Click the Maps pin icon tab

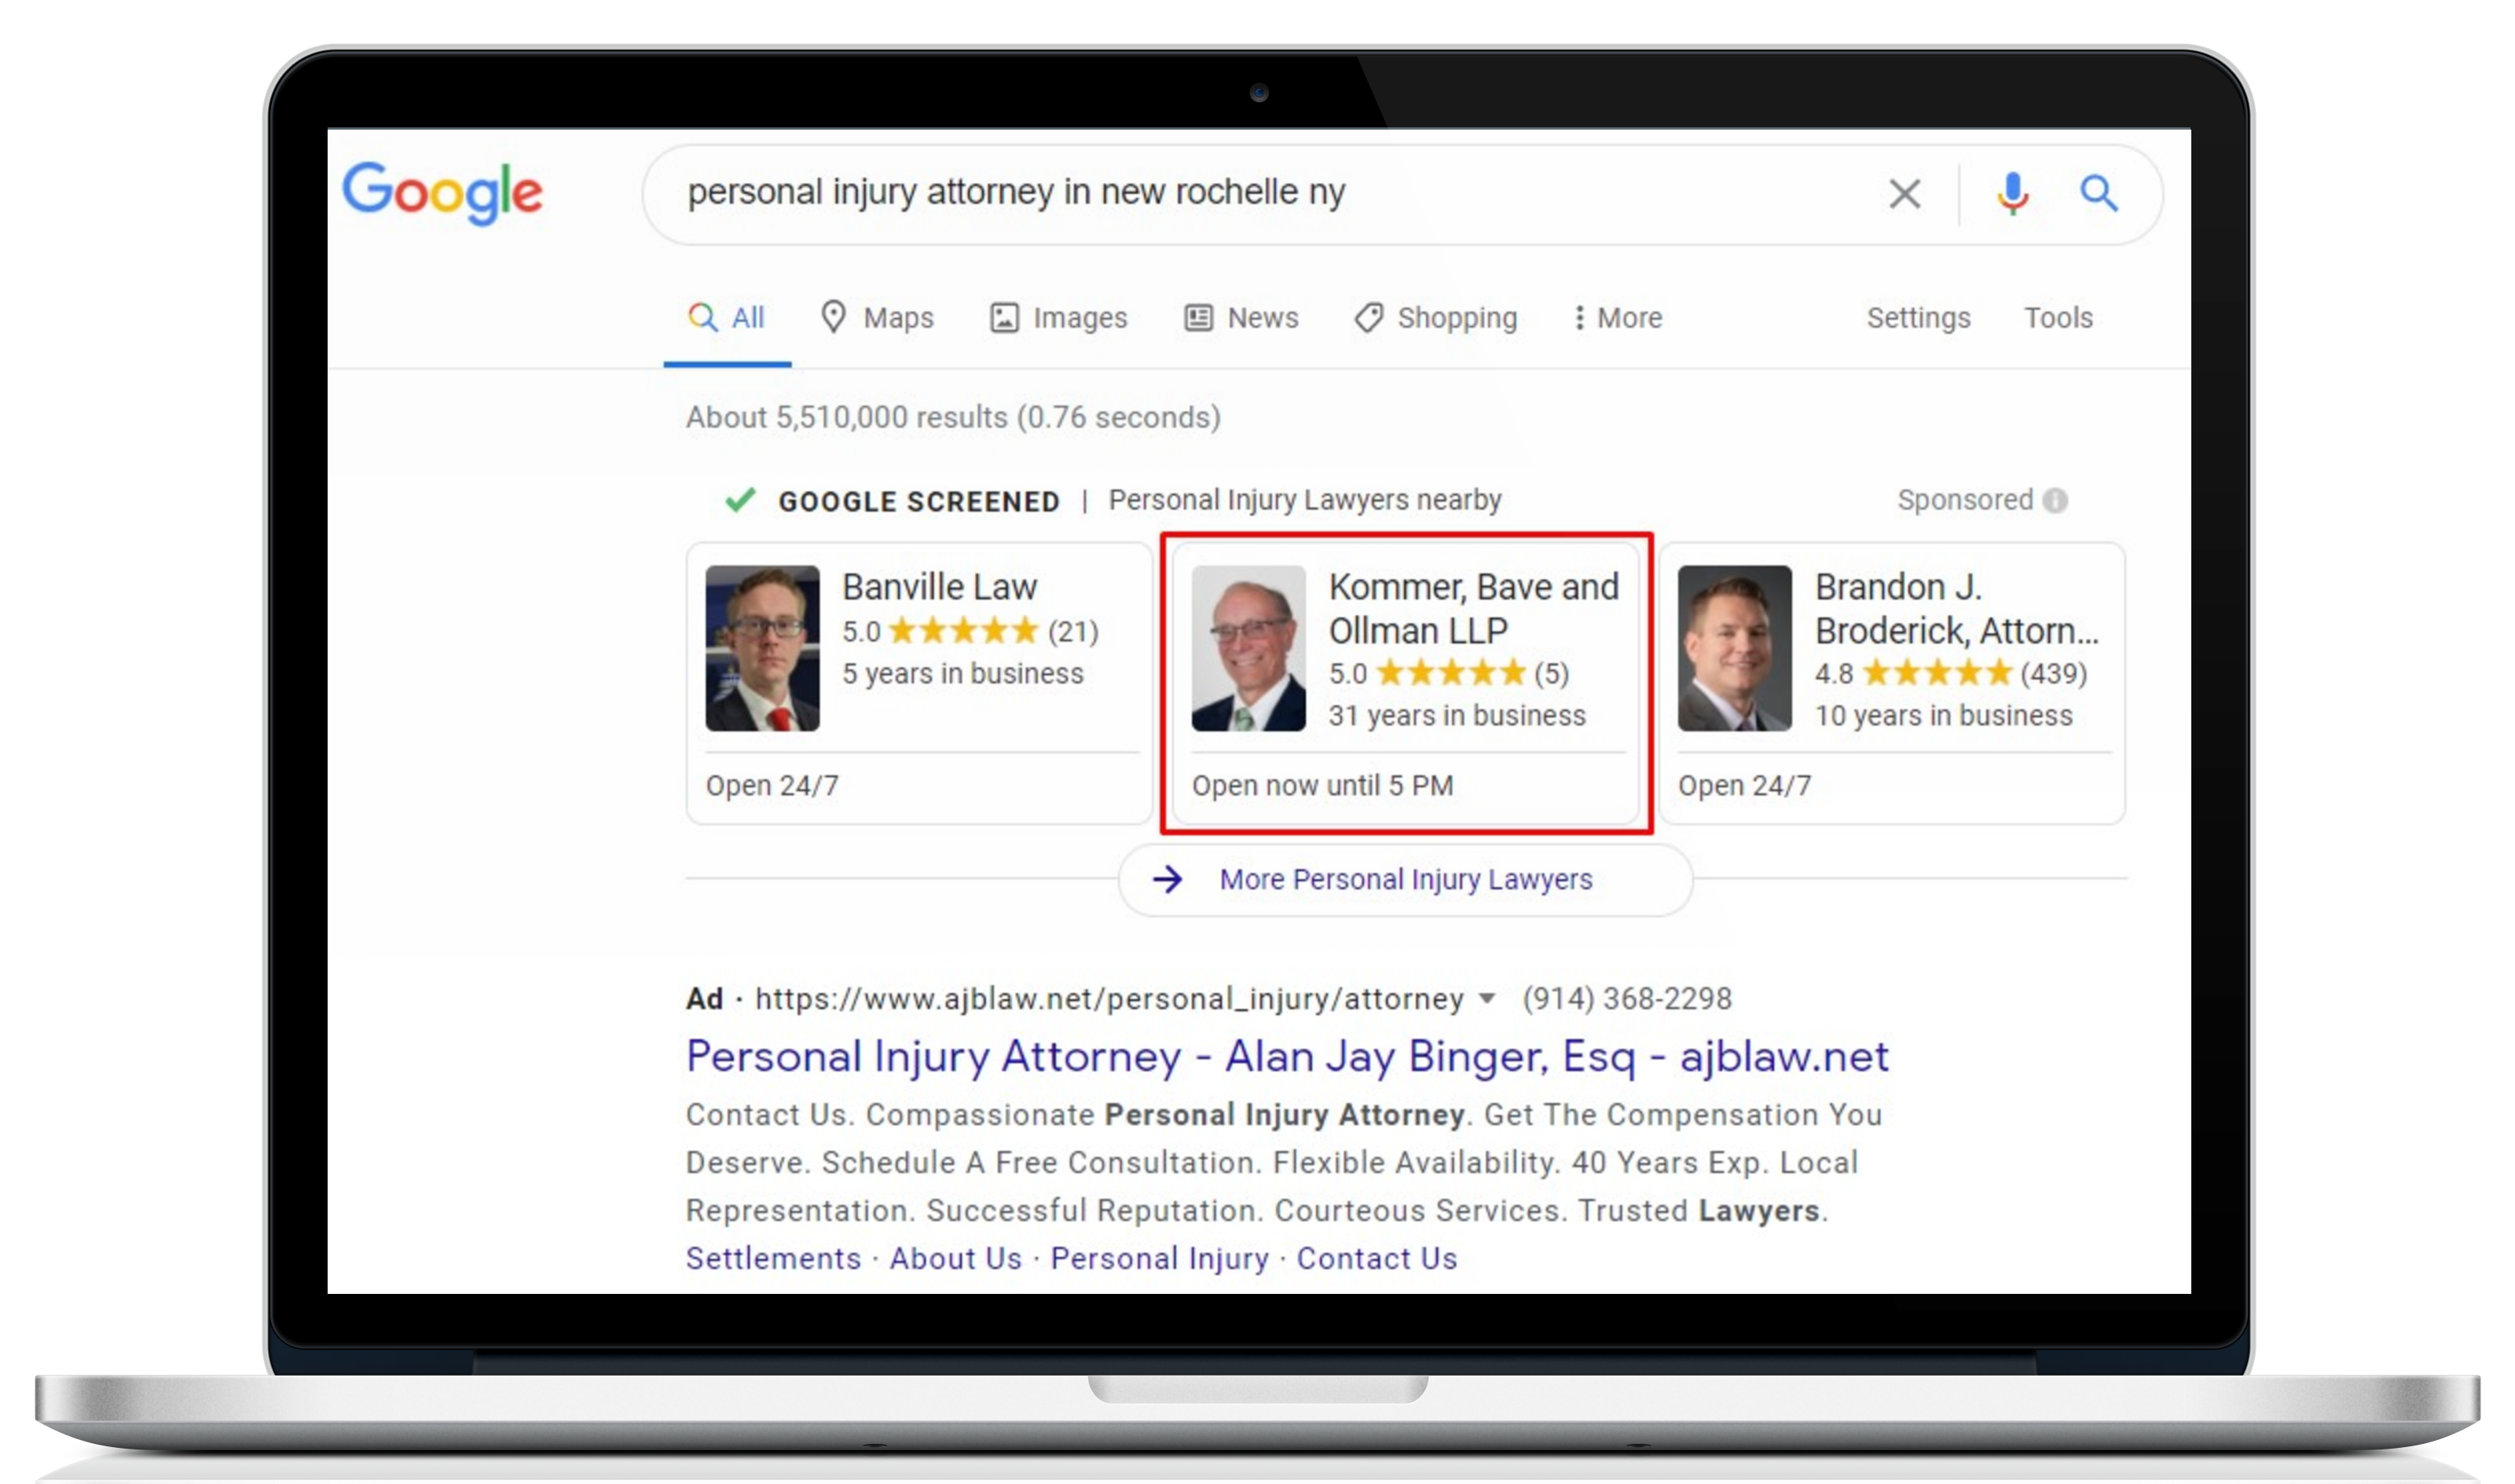click(833, 317)
